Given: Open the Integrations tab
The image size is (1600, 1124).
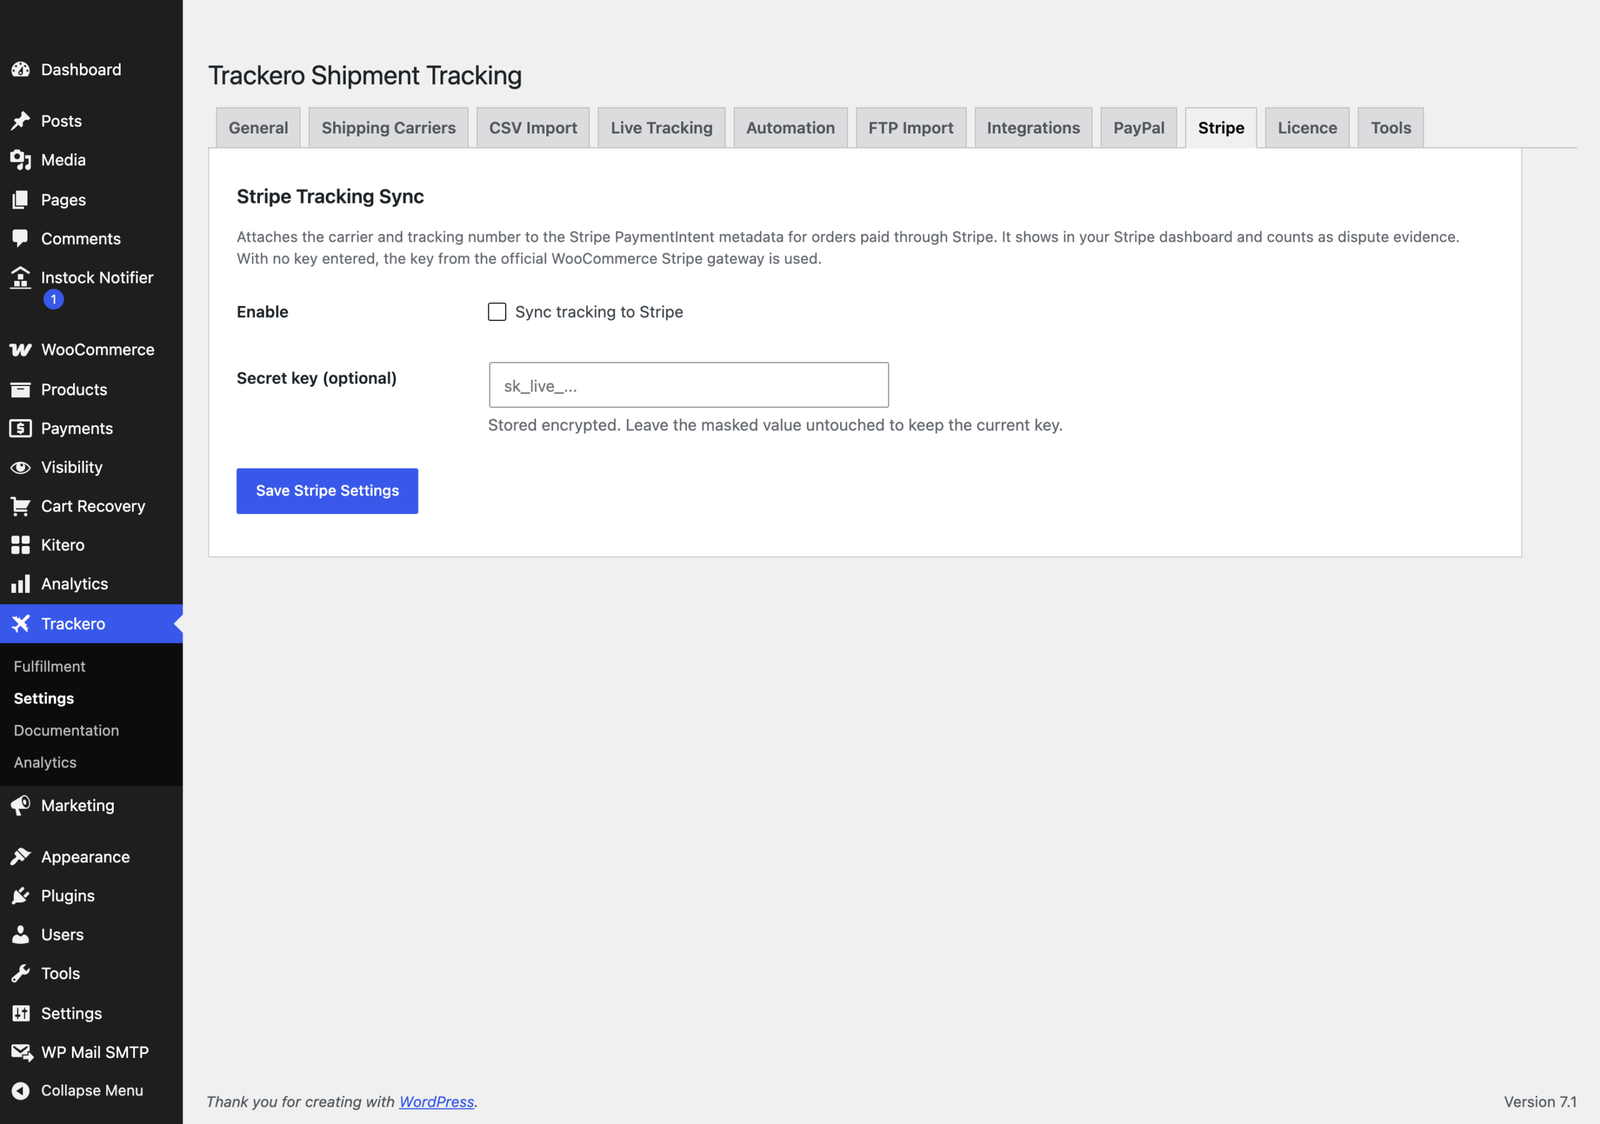Looking at the screenshot, I should tap(1033, 128).
